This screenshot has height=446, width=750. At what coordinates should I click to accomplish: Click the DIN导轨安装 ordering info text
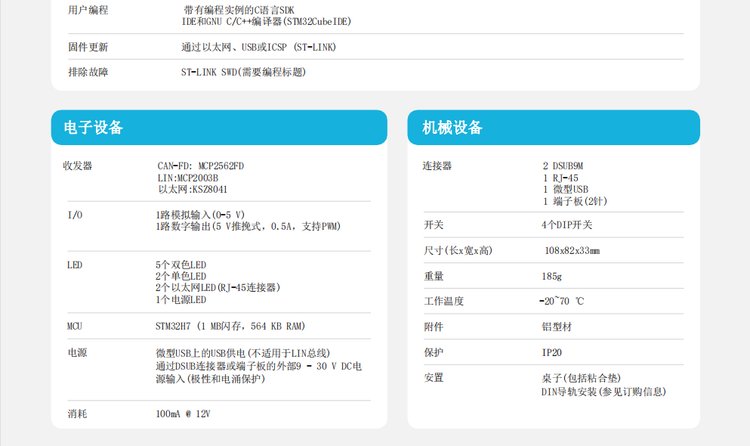pyautogui.click(x=596, y=392)
